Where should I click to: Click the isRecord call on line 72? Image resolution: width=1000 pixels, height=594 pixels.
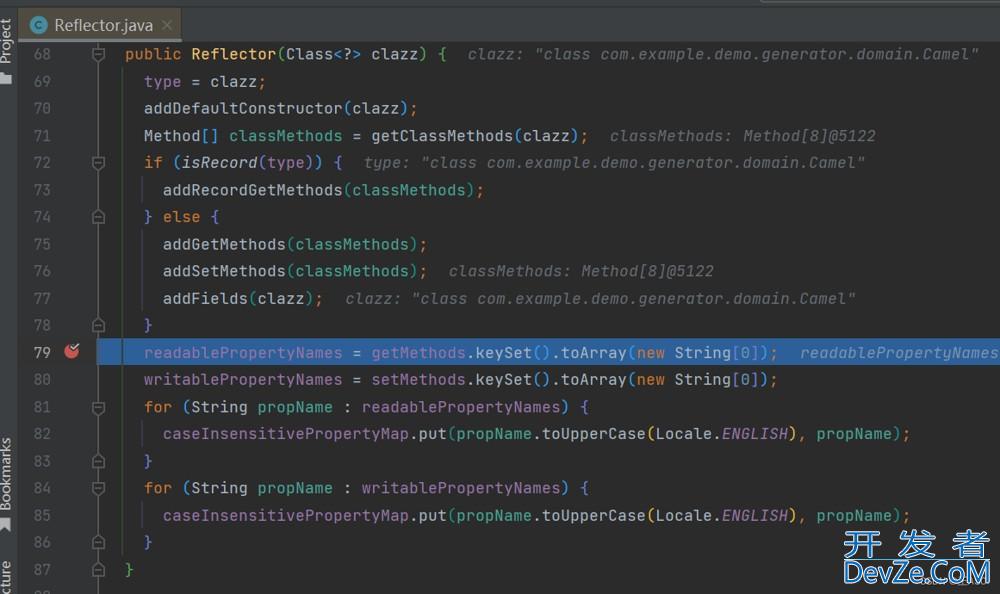coord(219,163)
